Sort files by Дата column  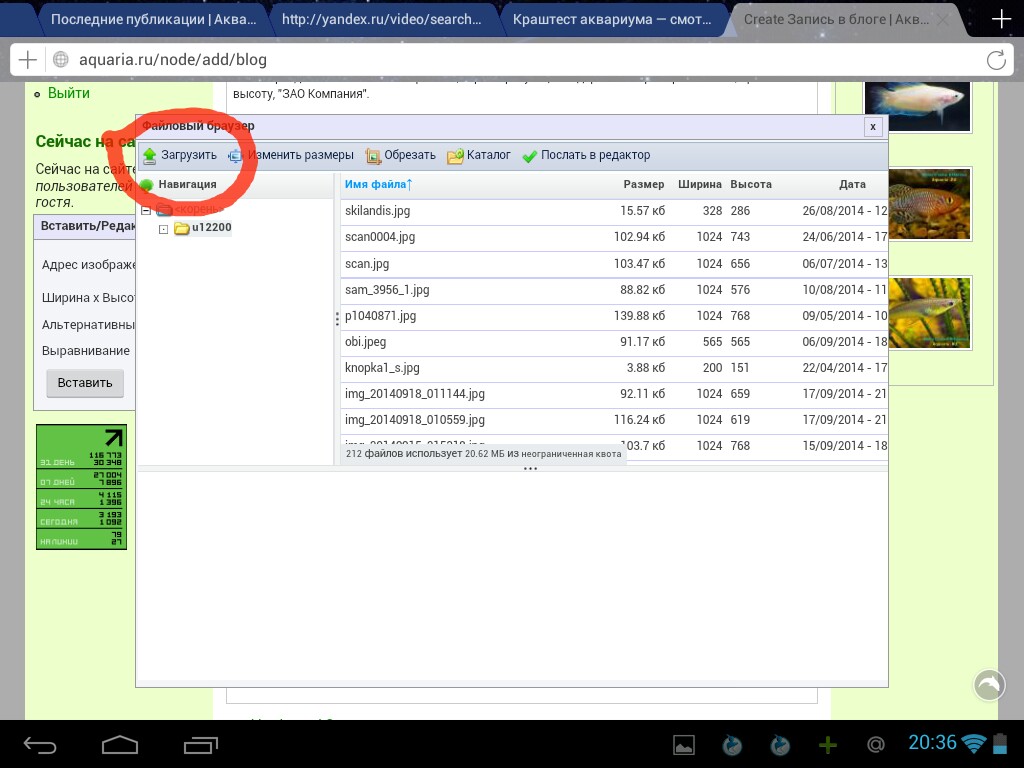point(852,184)
